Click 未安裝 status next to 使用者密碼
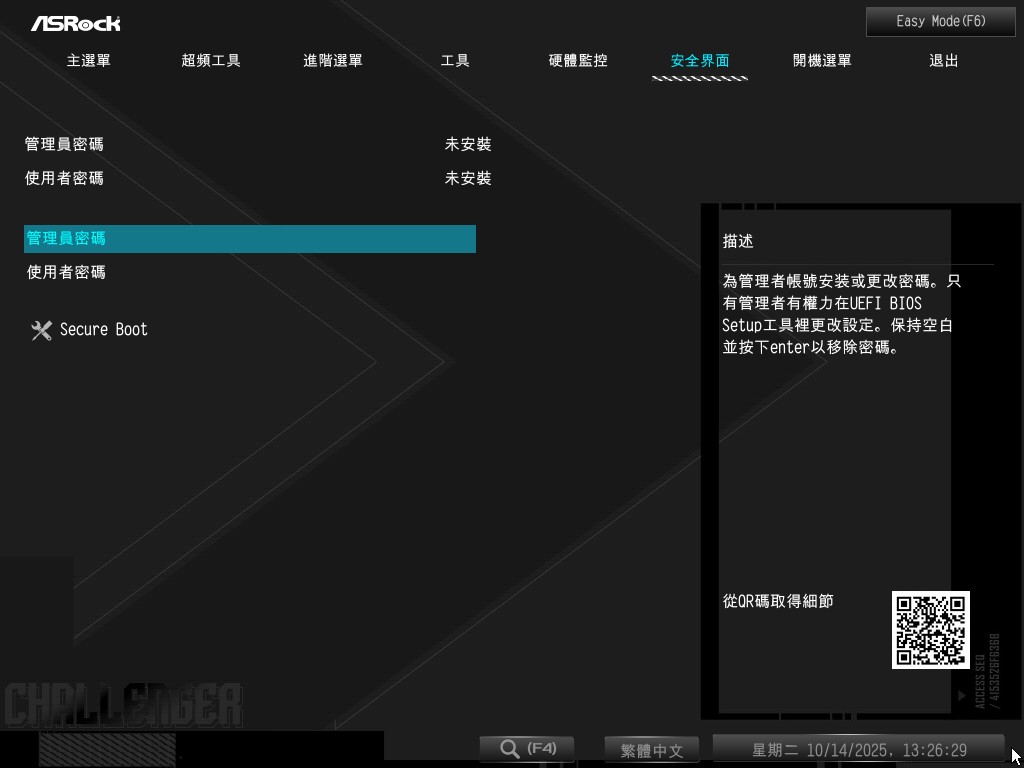 click(x=468, y=179)
